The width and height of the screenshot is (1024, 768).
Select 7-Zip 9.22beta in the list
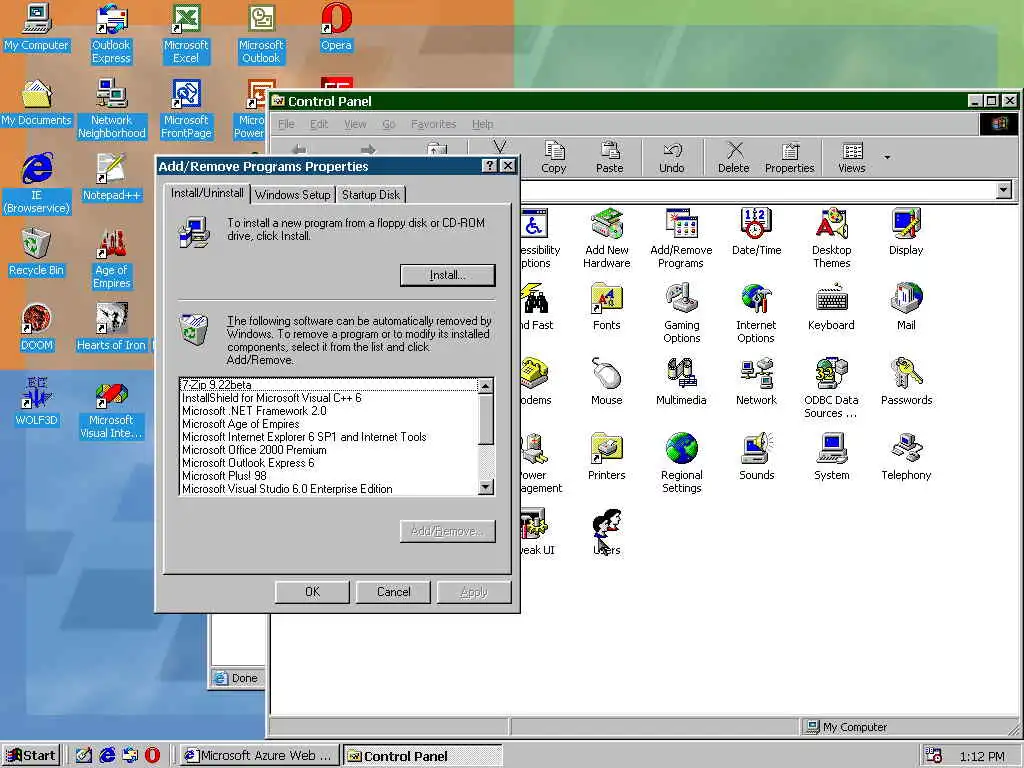click(x=329, y=385)
